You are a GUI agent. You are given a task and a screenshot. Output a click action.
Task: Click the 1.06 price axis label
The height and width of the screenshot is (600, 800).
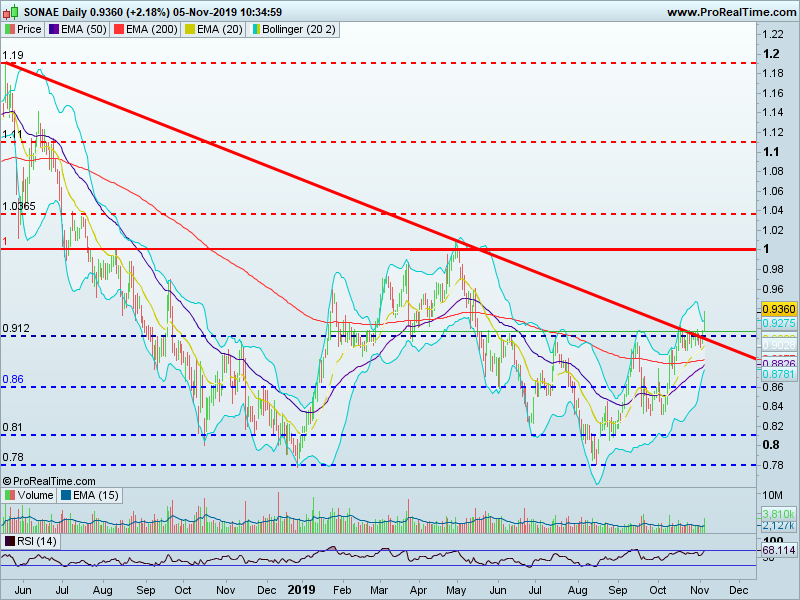[772, 191]
